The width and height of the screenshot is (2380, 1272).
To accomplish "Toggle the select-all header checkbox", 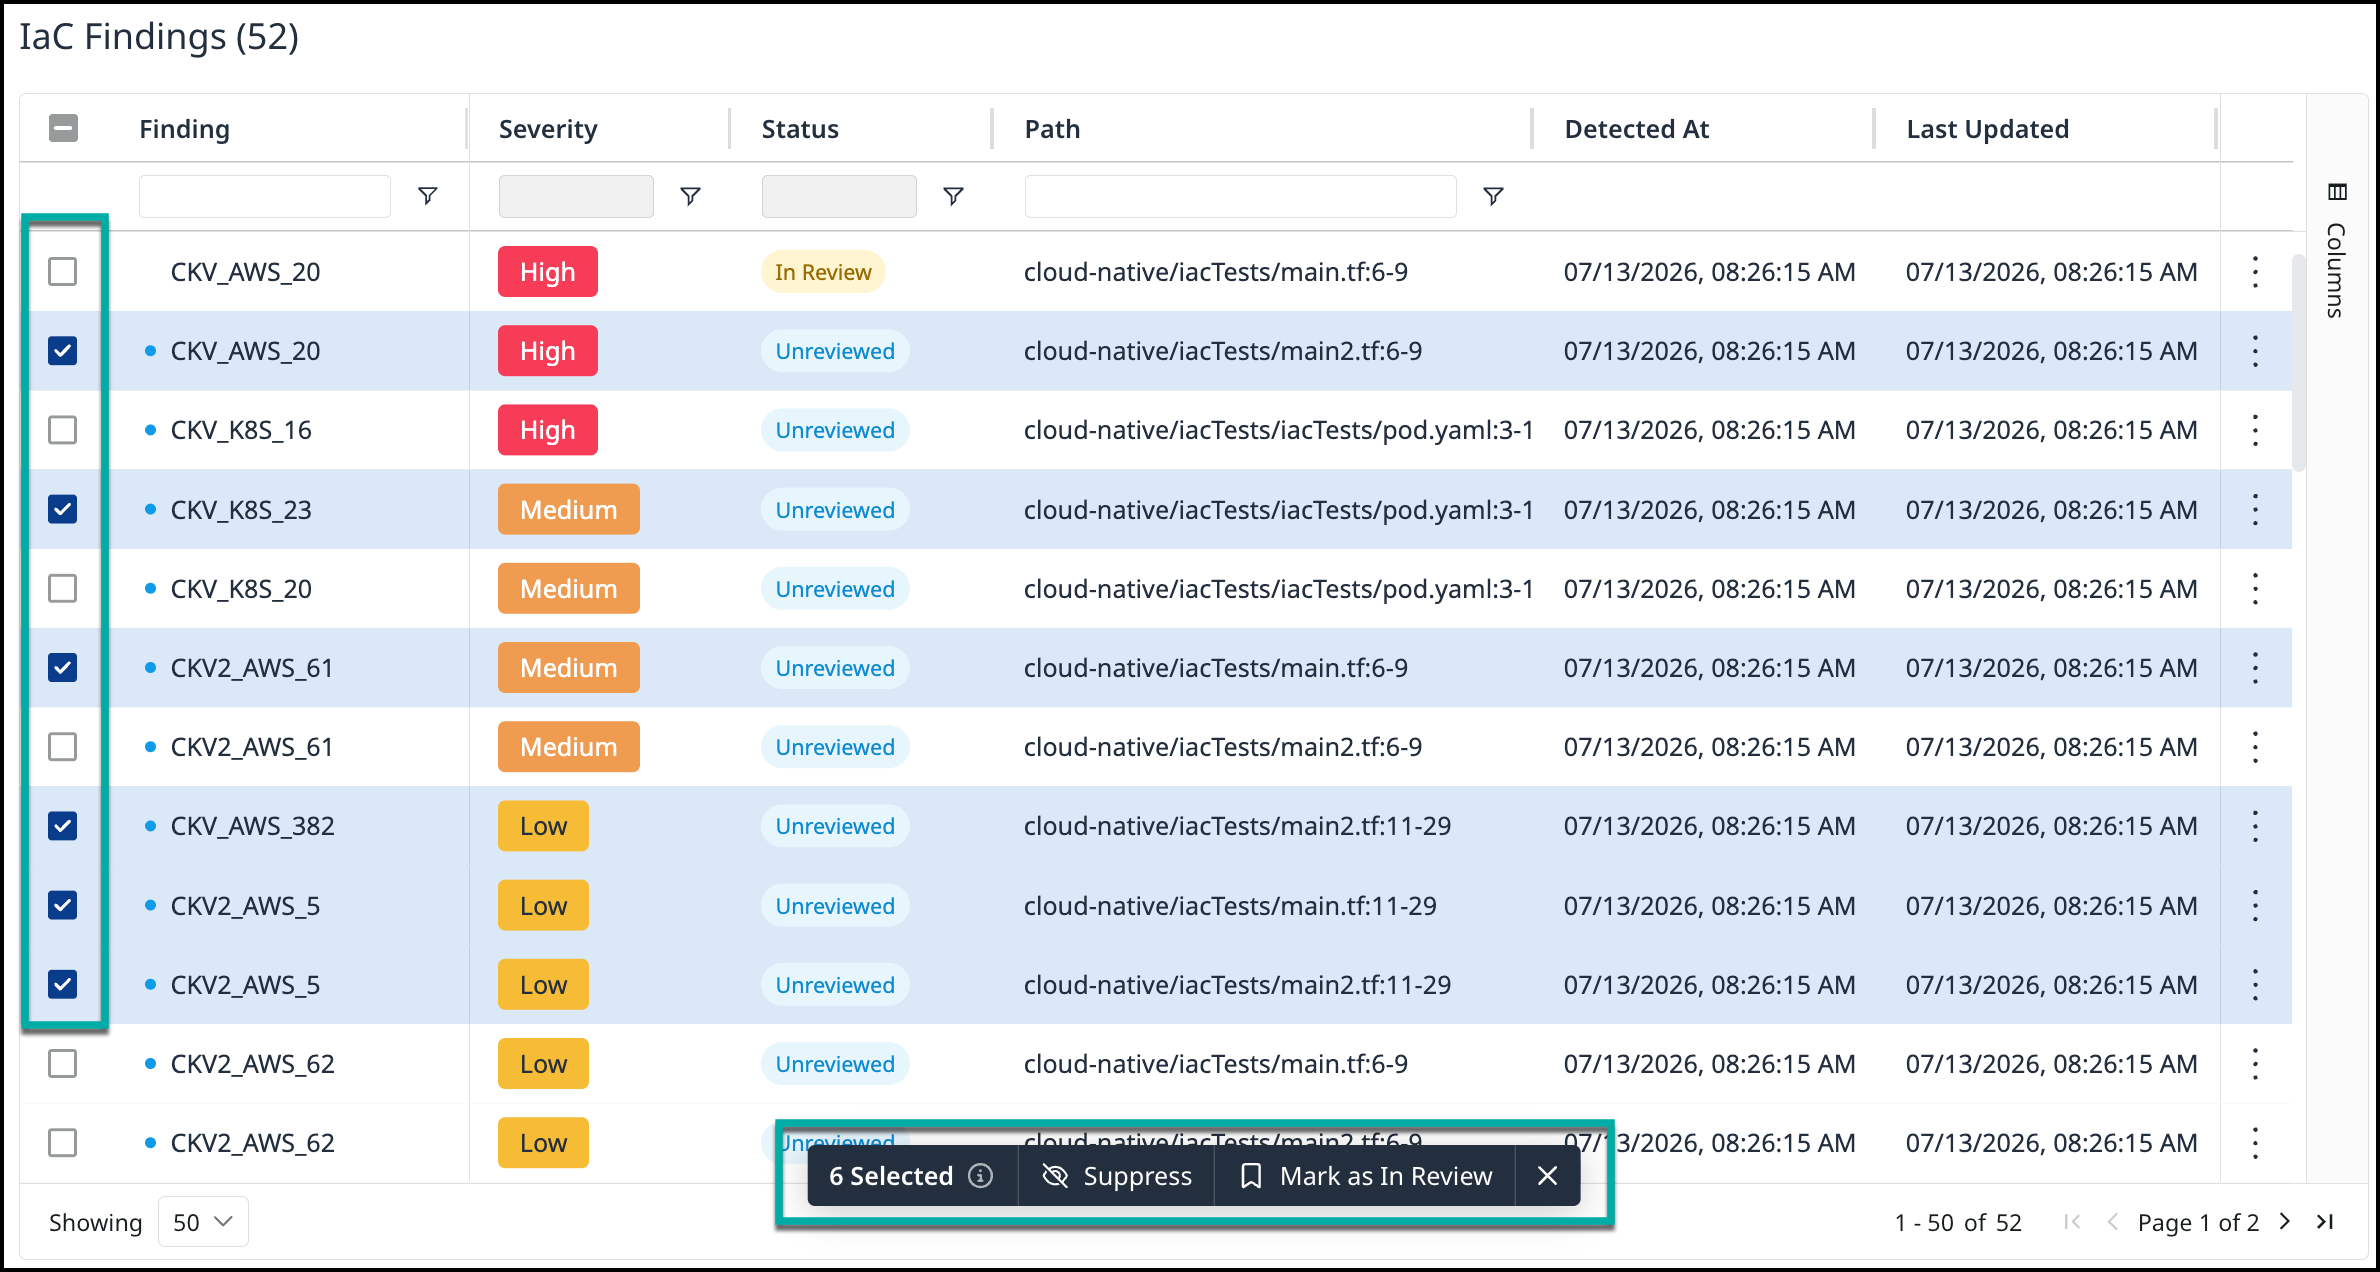I will [63, 128].
